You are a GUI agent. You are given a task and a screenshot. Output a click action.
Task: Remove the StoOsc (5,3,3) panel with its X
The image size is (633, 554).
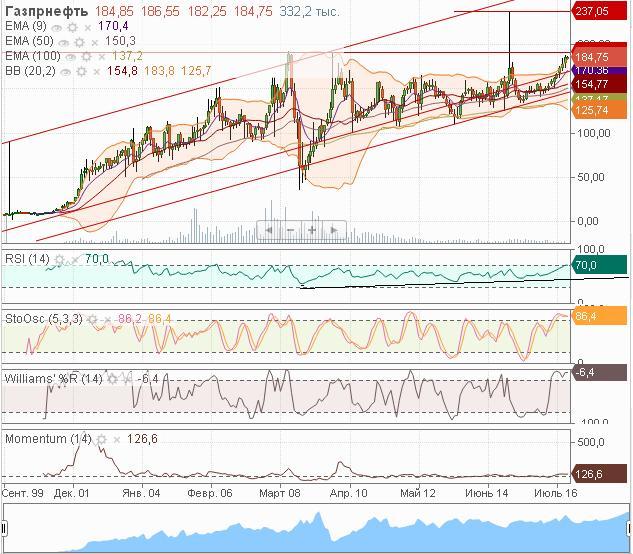coord(107,320)
